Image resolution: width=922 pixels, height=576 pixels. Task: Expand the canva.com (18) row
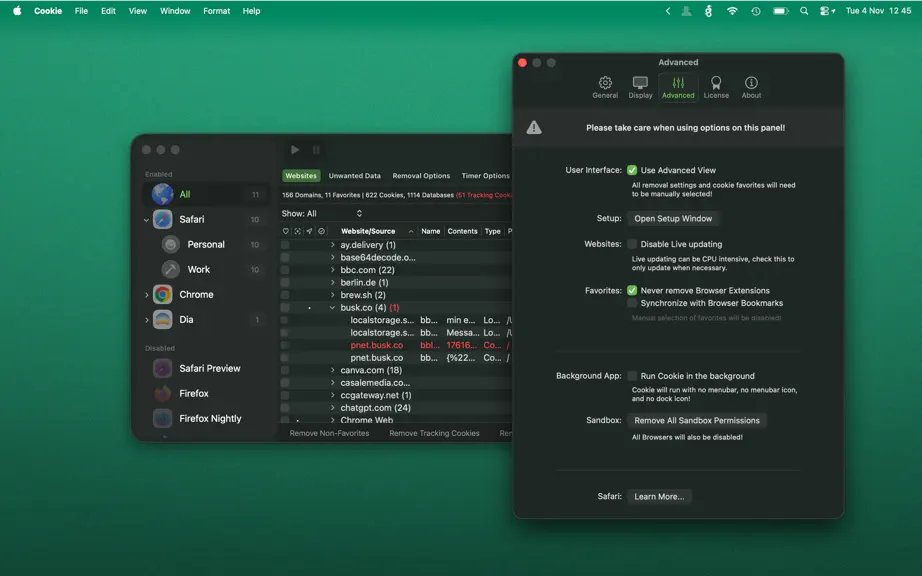332,370
